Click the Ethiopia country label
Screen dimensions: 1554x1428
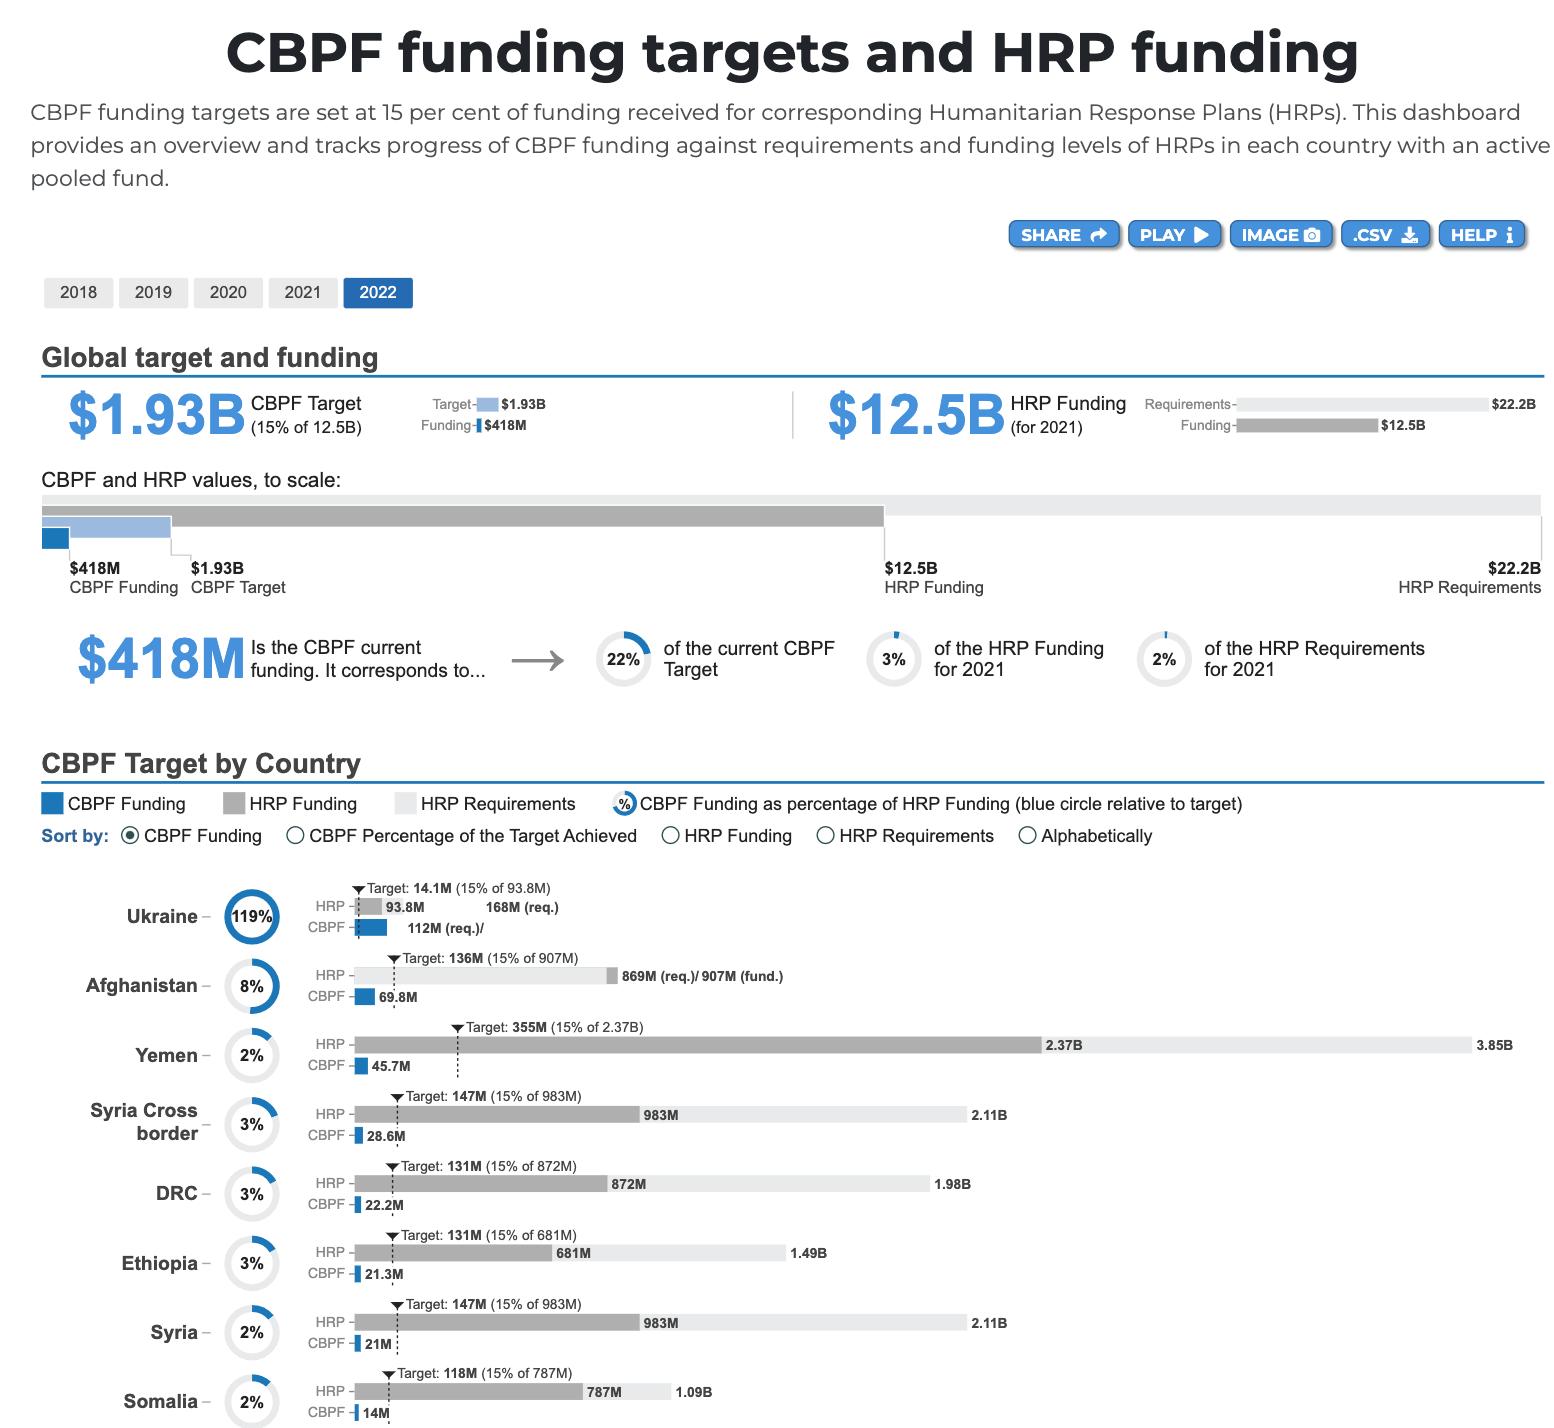[160, 1264]
